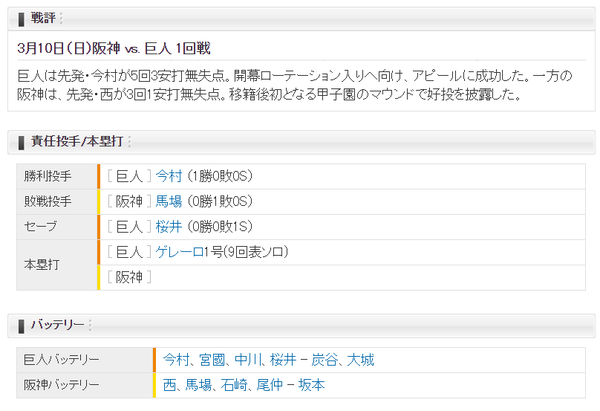Open pitcher 石崎 link

(234, 385)
